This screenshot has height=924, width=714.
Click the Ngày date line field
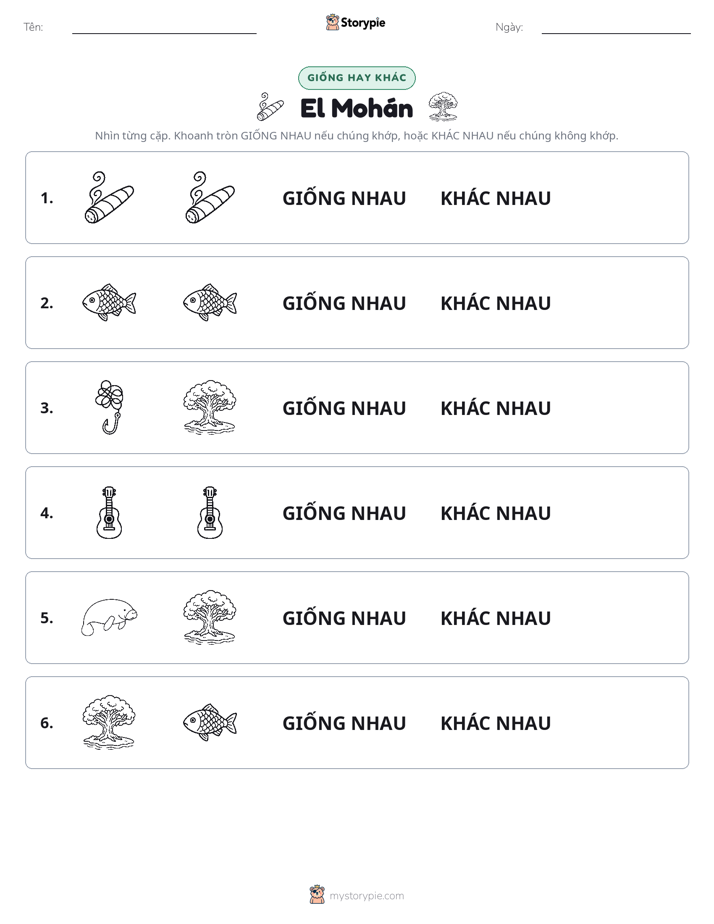pos(616,28)
